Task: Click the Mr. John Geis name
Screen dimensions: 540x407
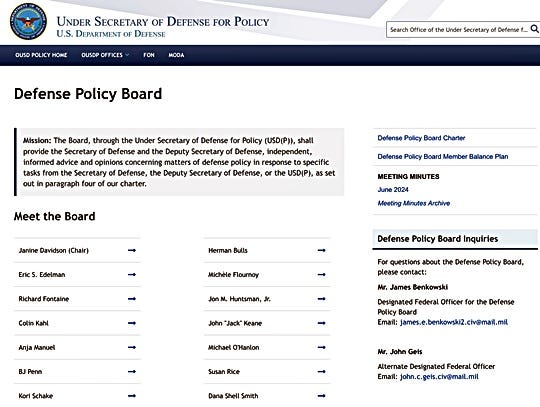Action: tap(399, 352)
